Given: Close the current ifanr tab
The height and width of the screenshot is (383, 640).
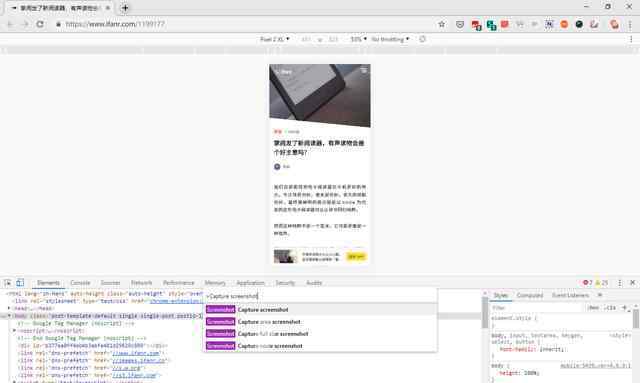Looking at the screenshot, I should click(108, 8).
